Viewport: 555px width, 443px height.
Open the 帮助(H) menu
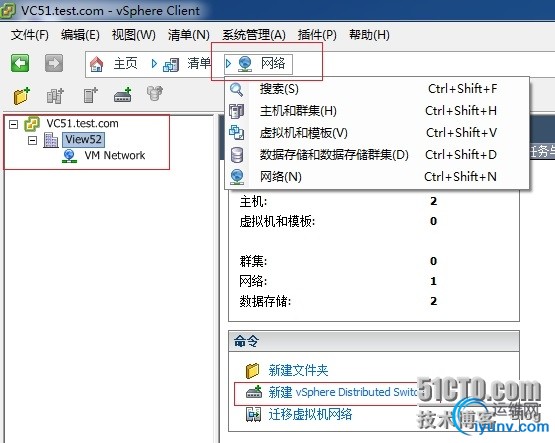click(369, 35)
